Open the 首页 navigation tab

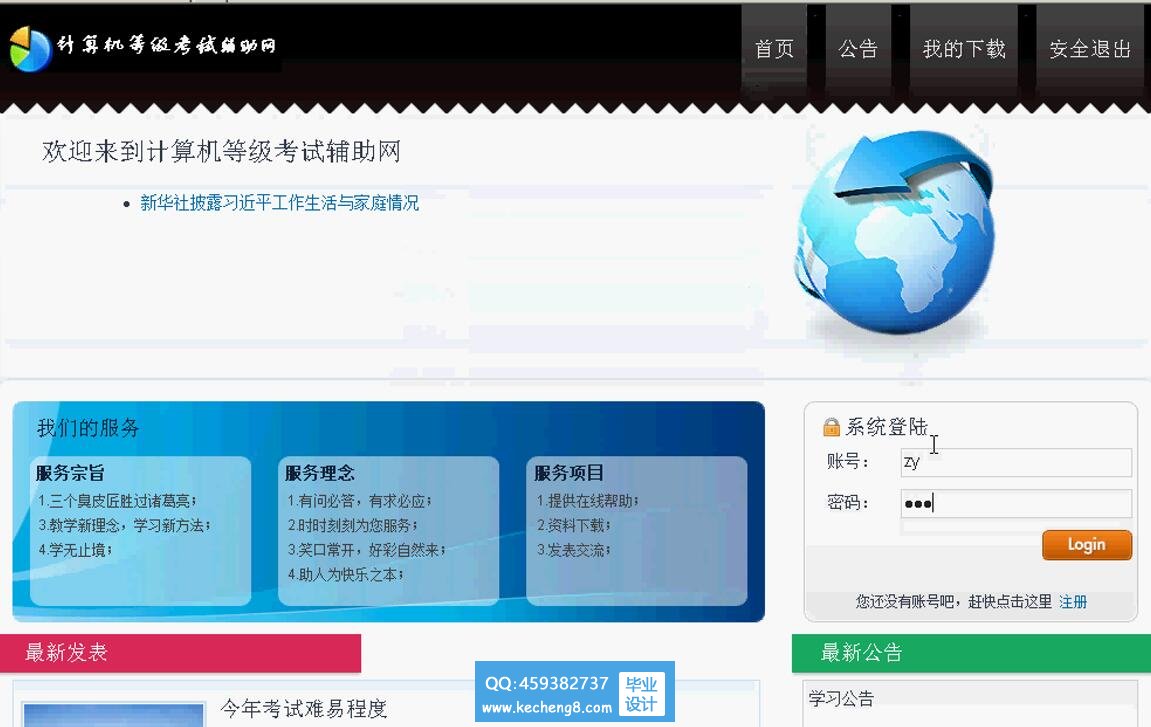click(774, 49)
